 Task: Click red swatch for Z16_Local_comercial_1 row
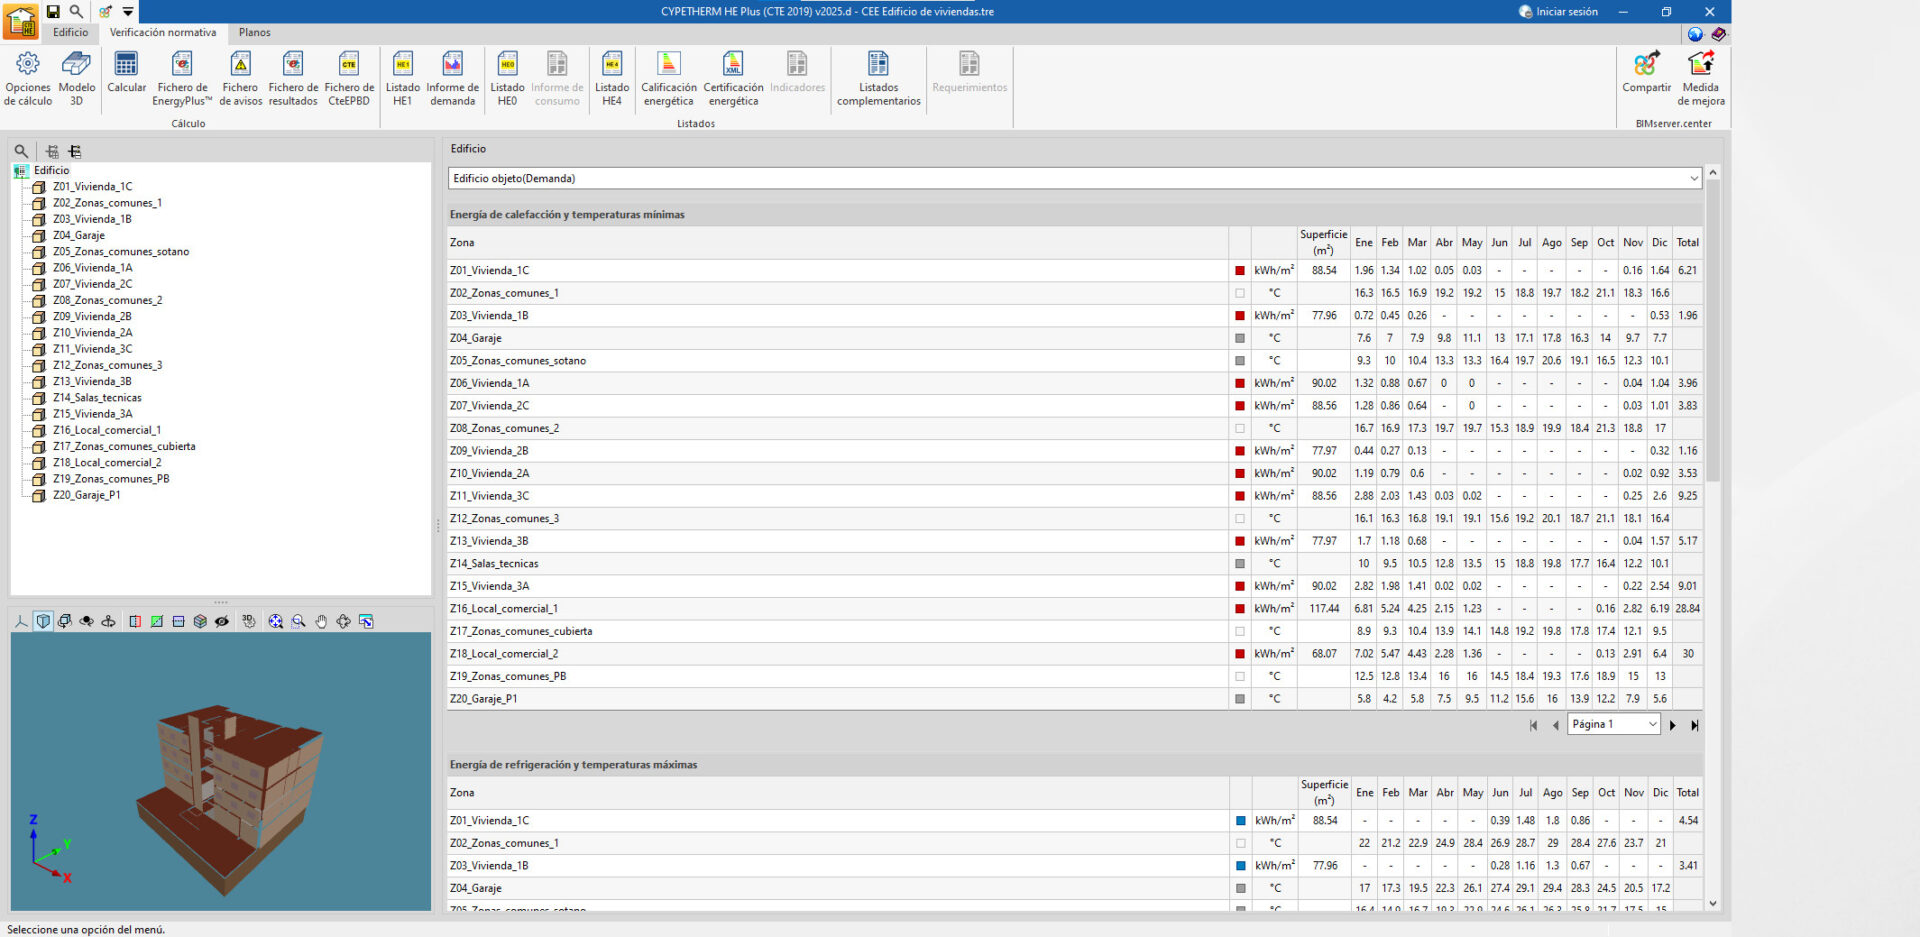[1240, 609]
